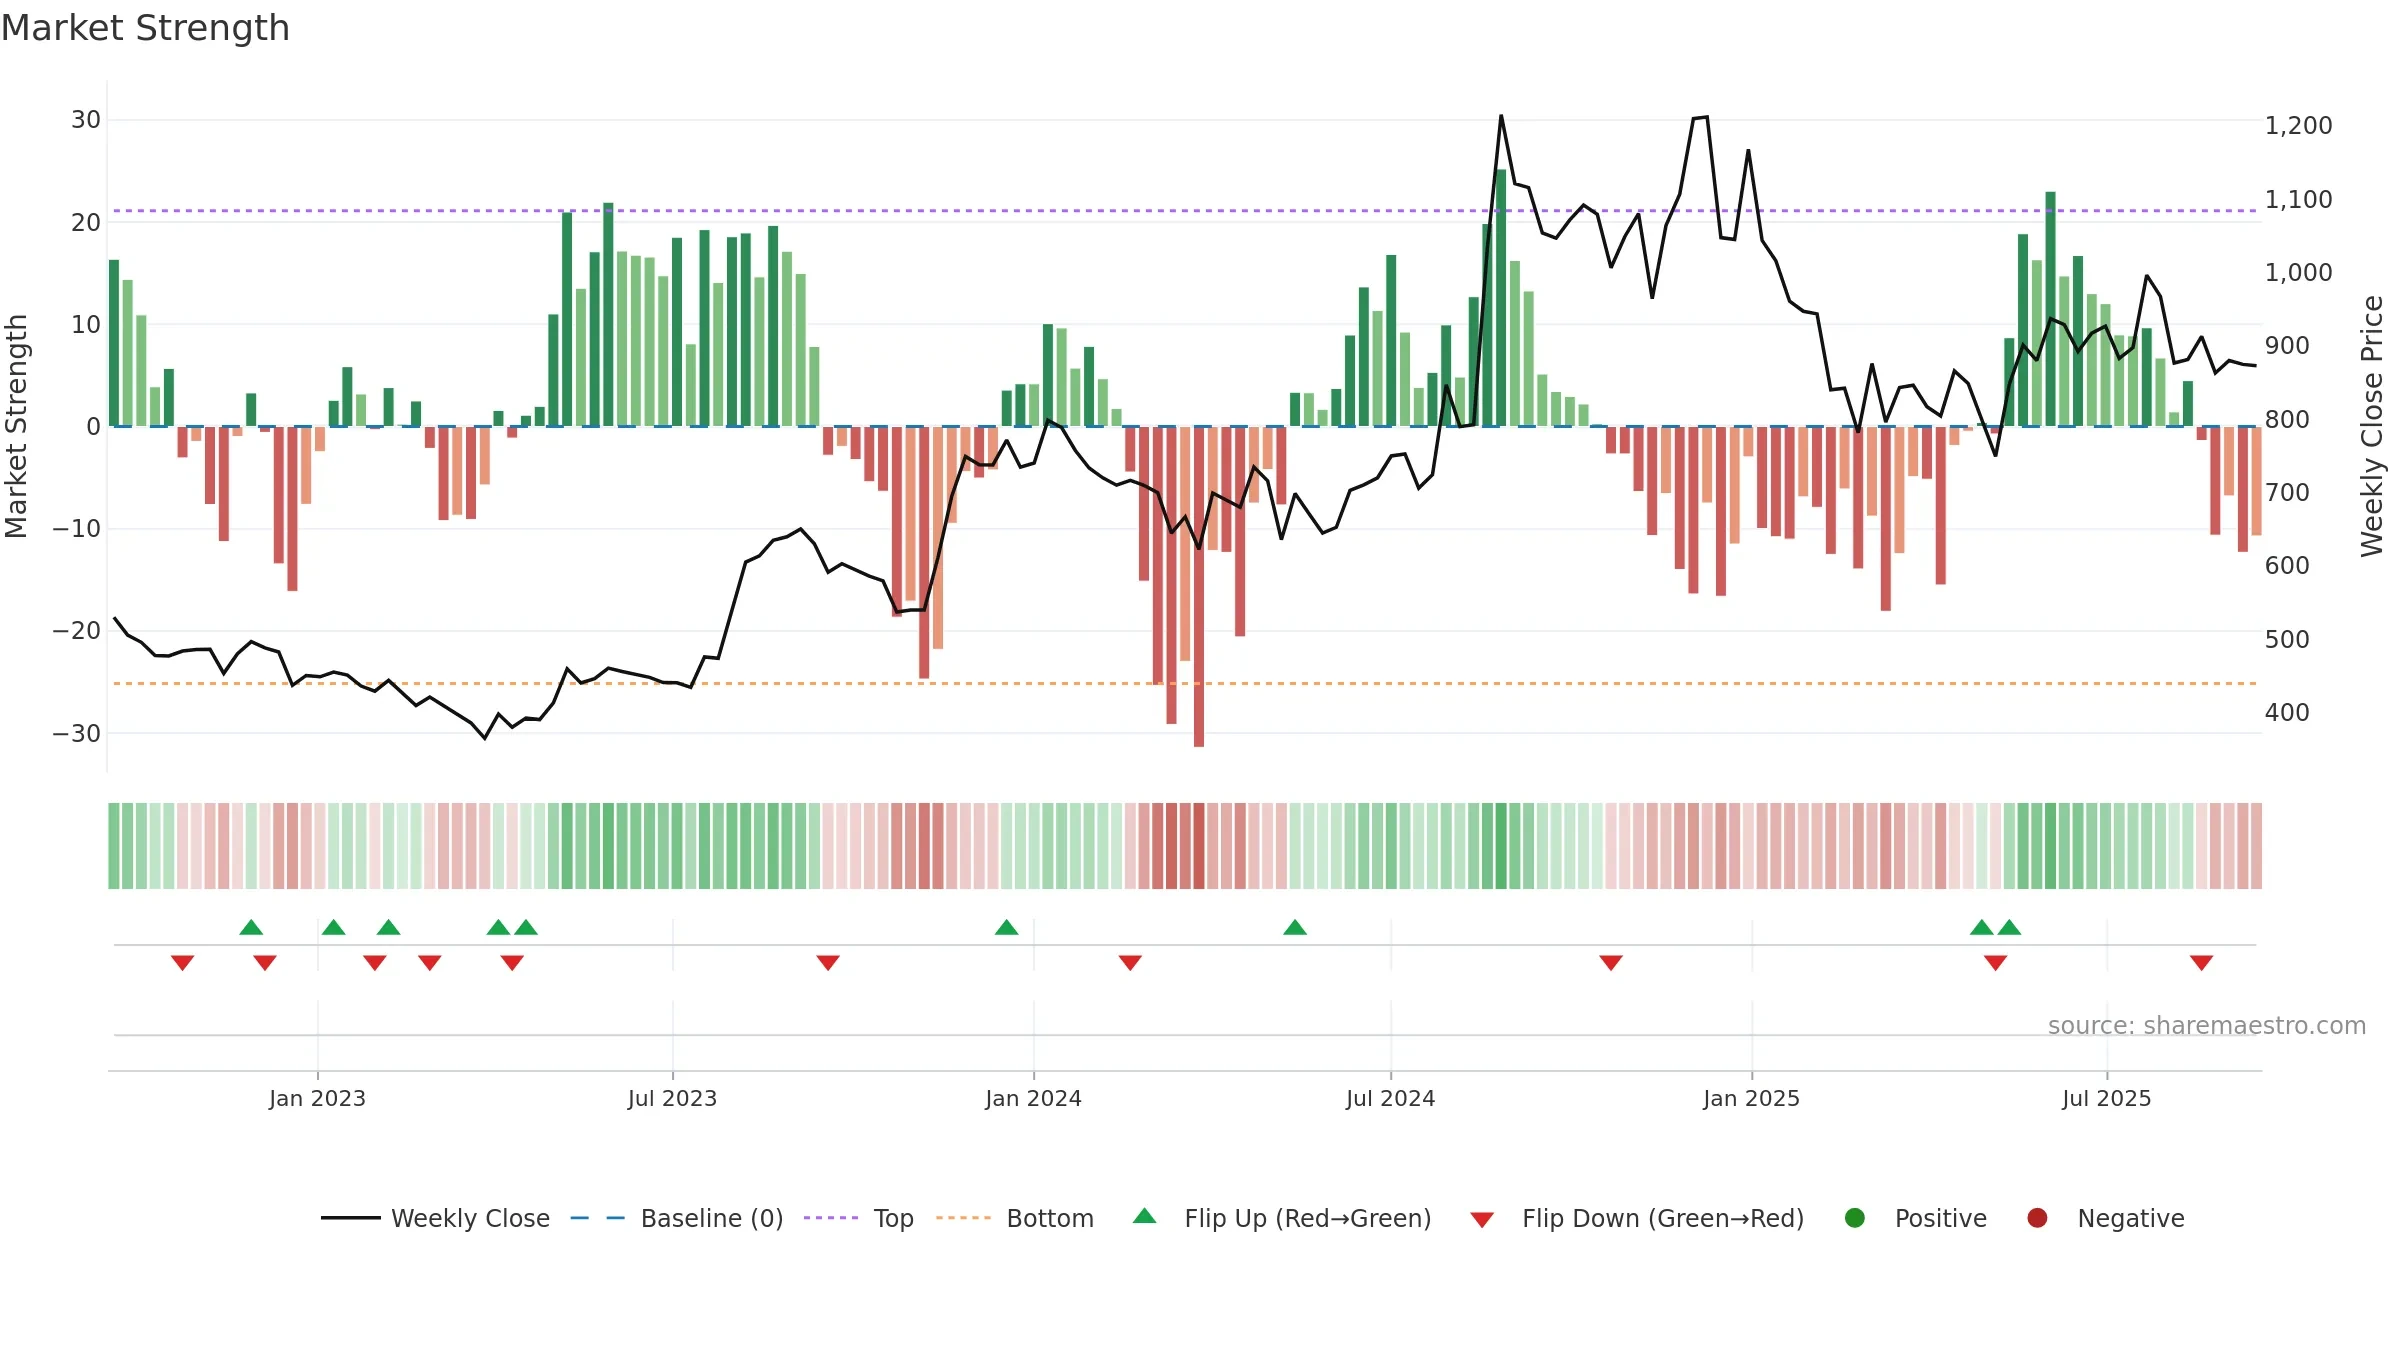Click the source: sharemaestro.com text

(2207, 1026)
